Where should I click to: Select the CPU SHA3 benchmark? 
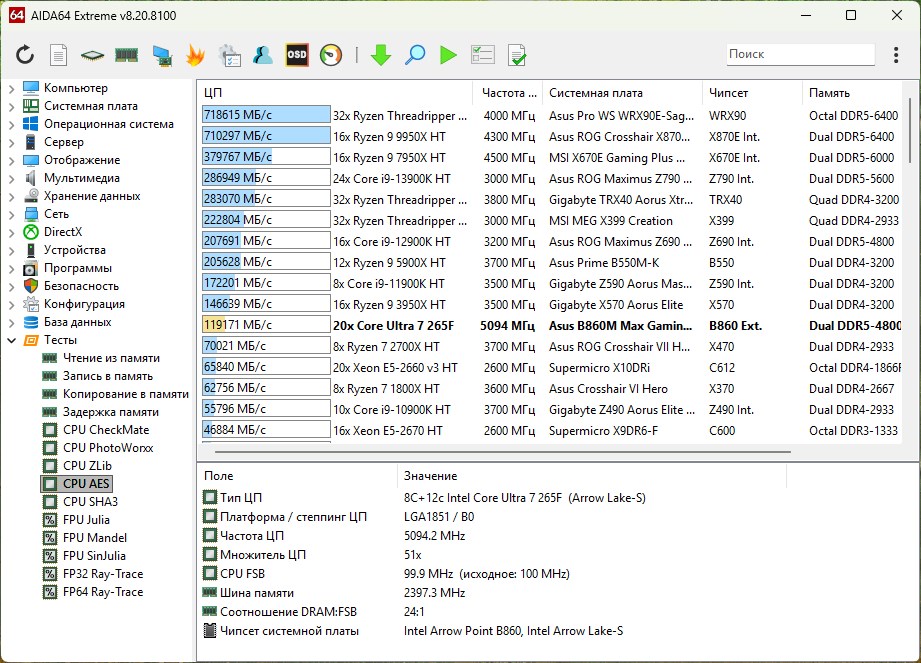[x=90, y=502]
